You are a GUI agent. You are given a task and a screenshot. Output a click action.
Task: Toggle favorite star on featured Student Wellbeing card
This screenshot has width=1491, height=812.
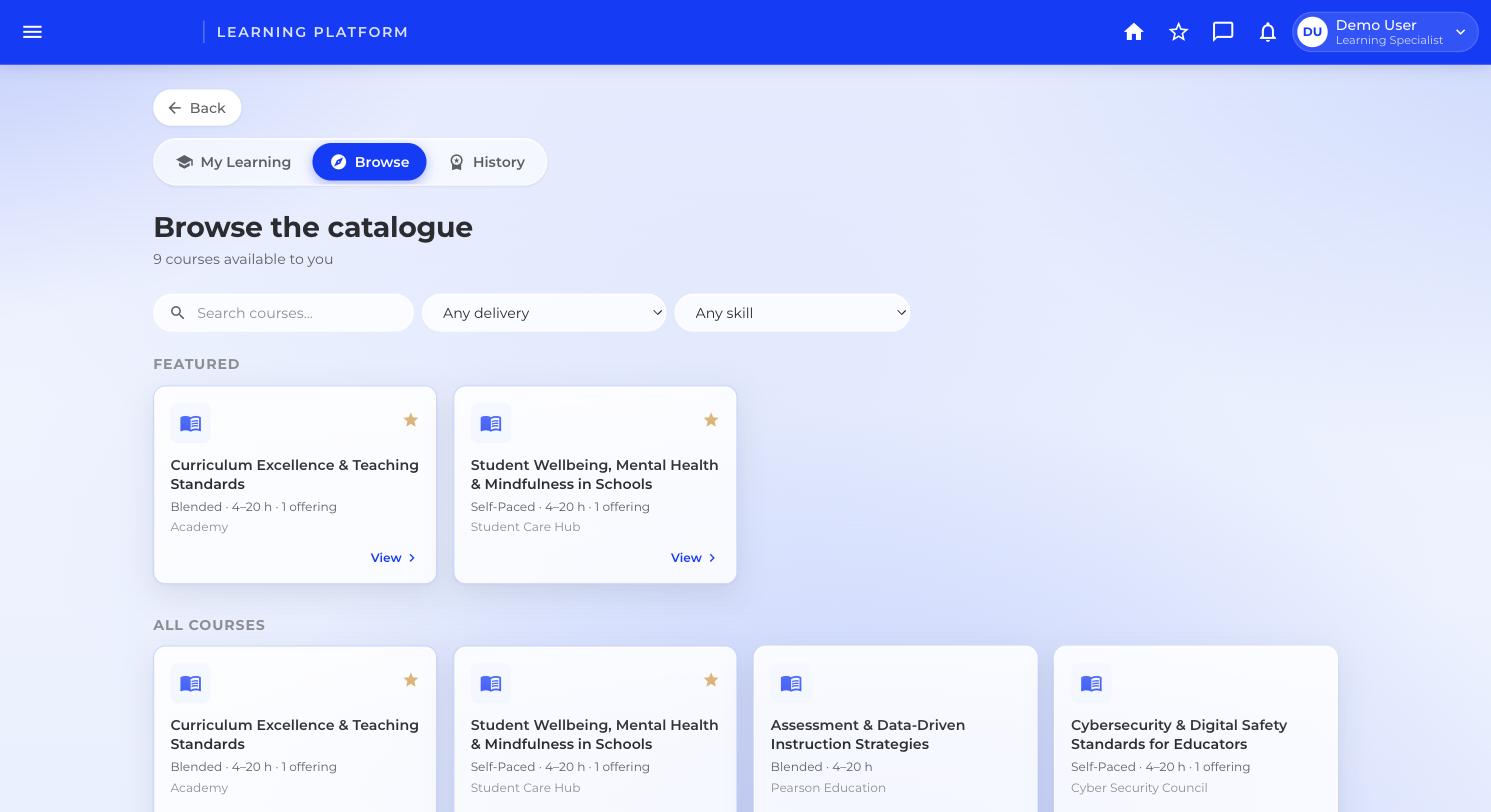711,420
